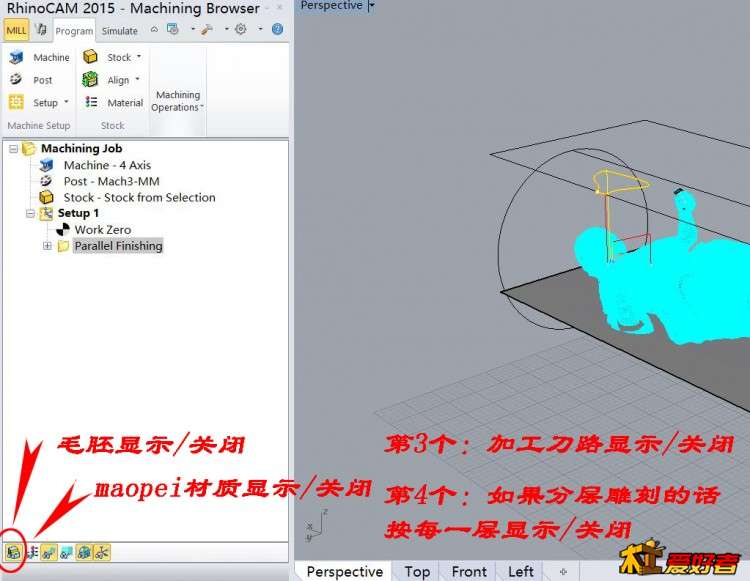The image size is (750, 581).
Task: Click the Material ribbon icon
Action: (91, 102)
